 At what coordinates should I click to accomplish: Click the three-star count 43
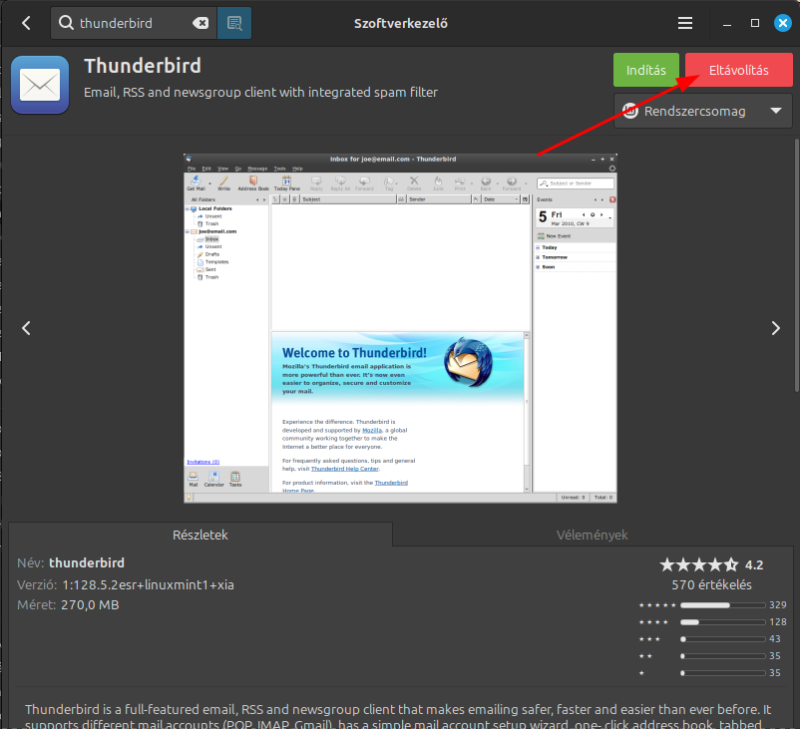774,639
